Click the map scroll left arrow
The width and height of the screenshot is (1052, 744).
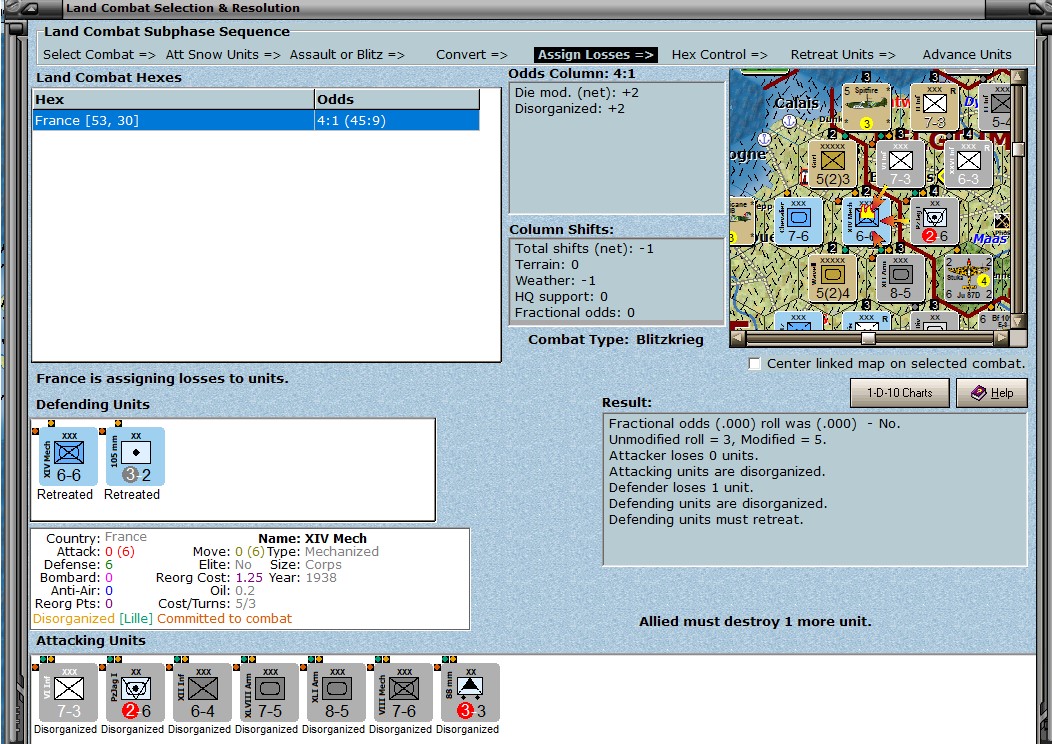pos(737,338)
